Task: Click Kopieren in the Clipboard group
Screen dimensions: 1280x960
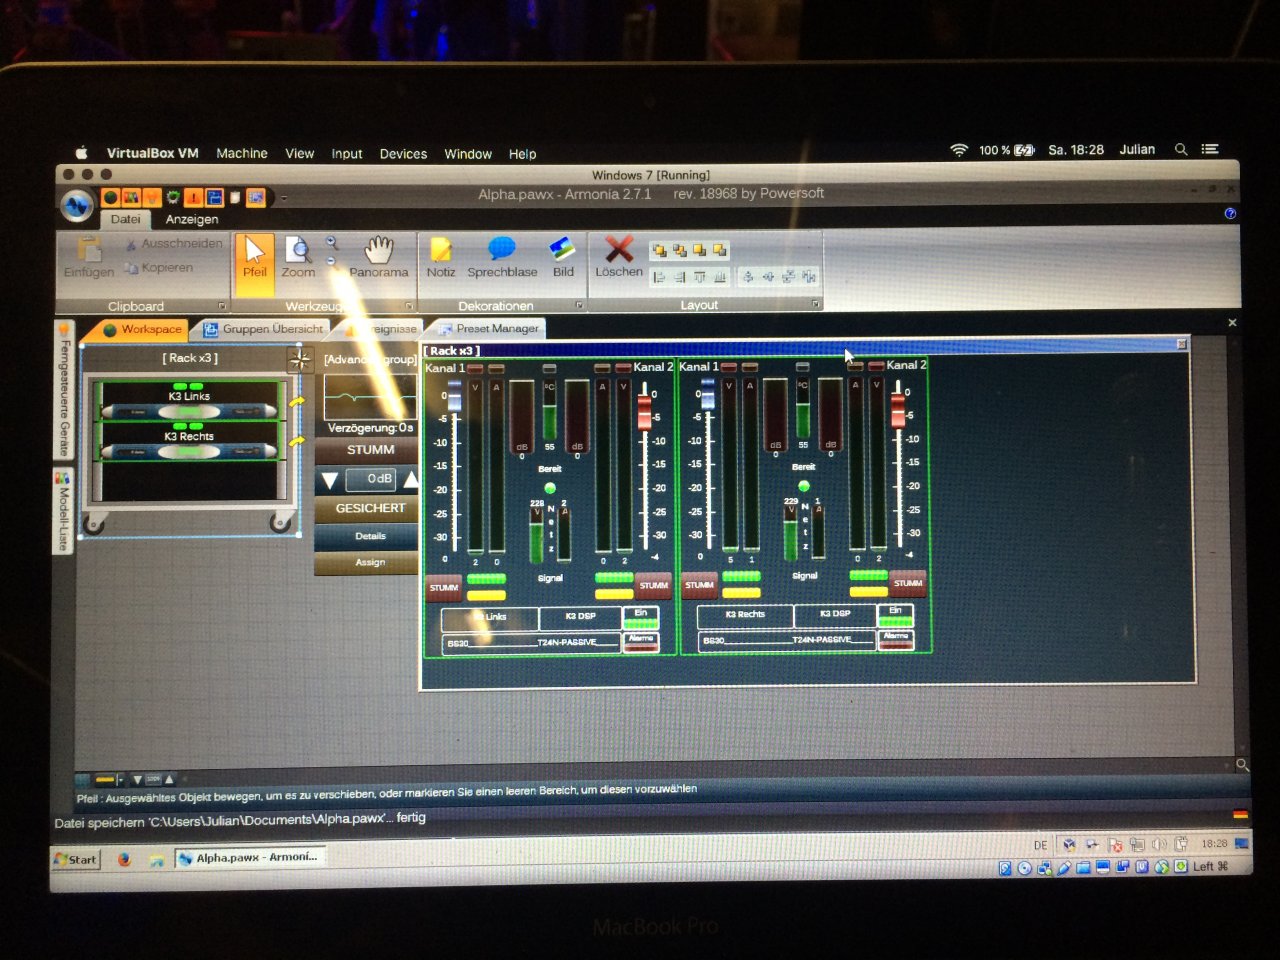Action: [160, 268]
